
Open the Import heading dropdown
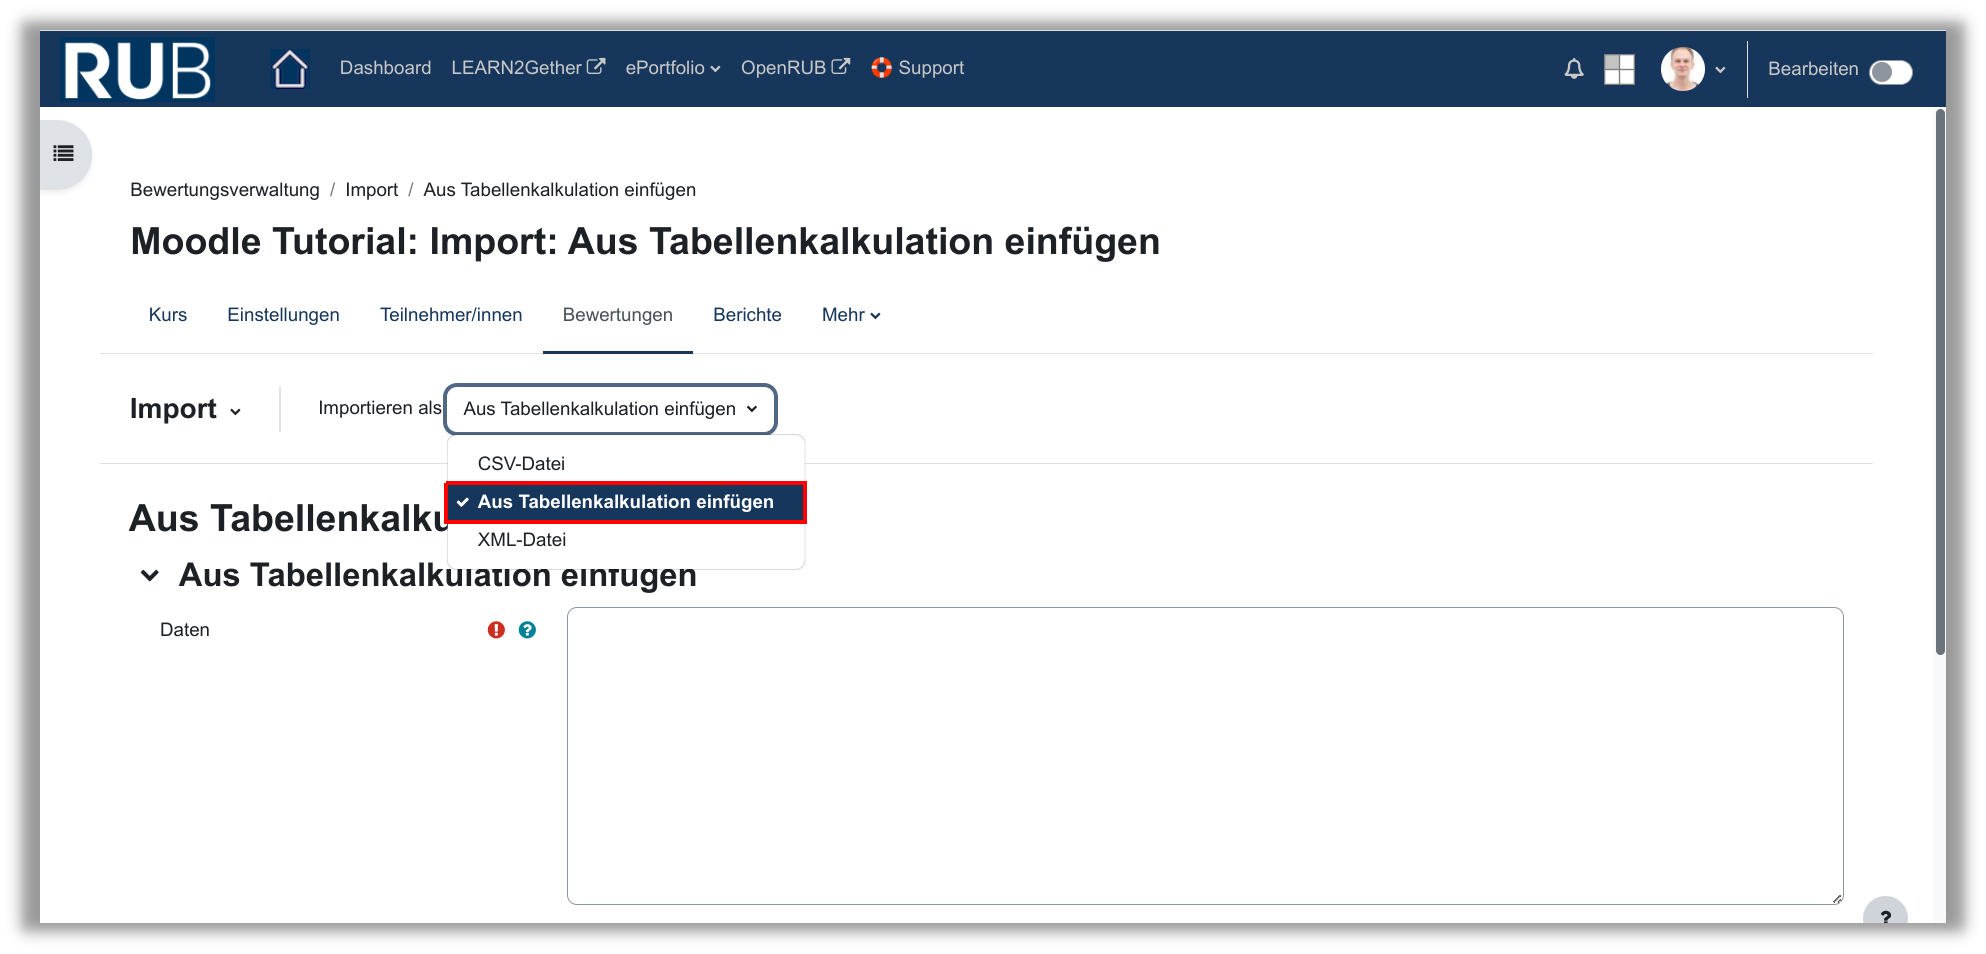point(185,409)
